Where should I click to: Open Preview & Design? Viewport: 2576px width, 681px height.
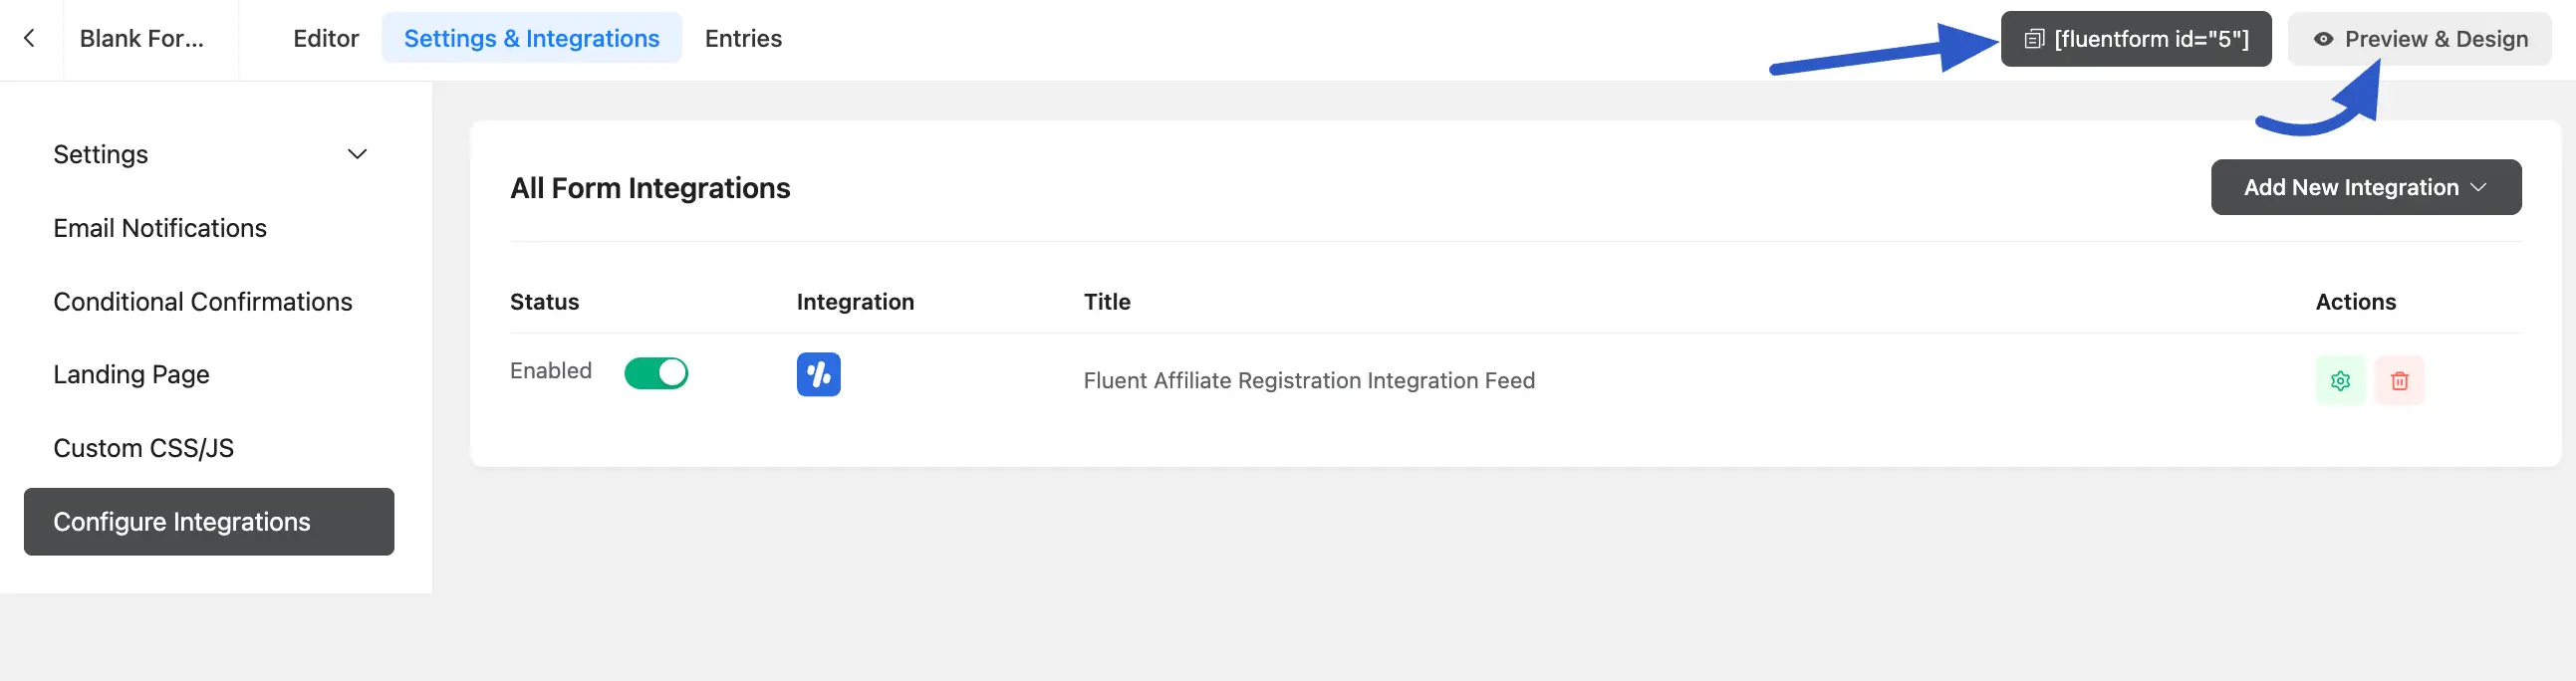(x=2435, y=39)
